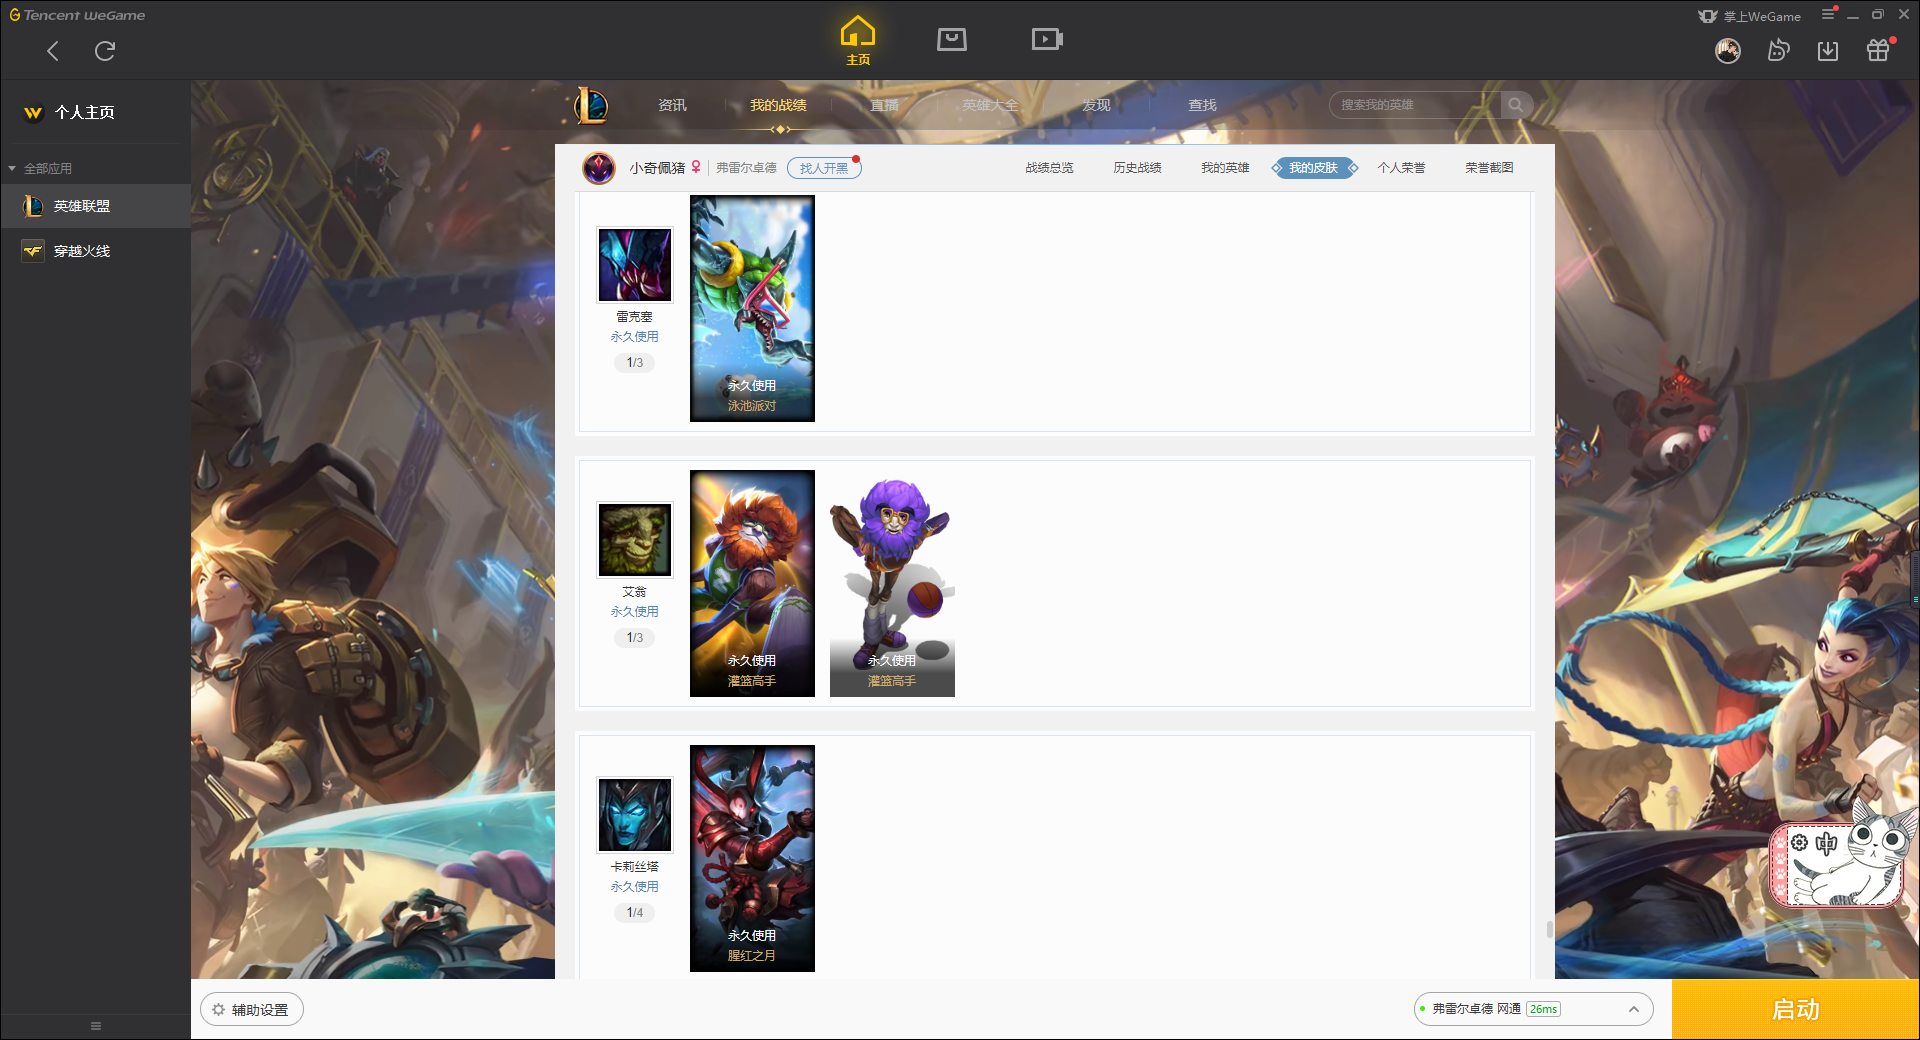The width and height of the screenshot is (1920, 1040).
Task: Collapse the 全部应用 section
Action: point(40,168)
